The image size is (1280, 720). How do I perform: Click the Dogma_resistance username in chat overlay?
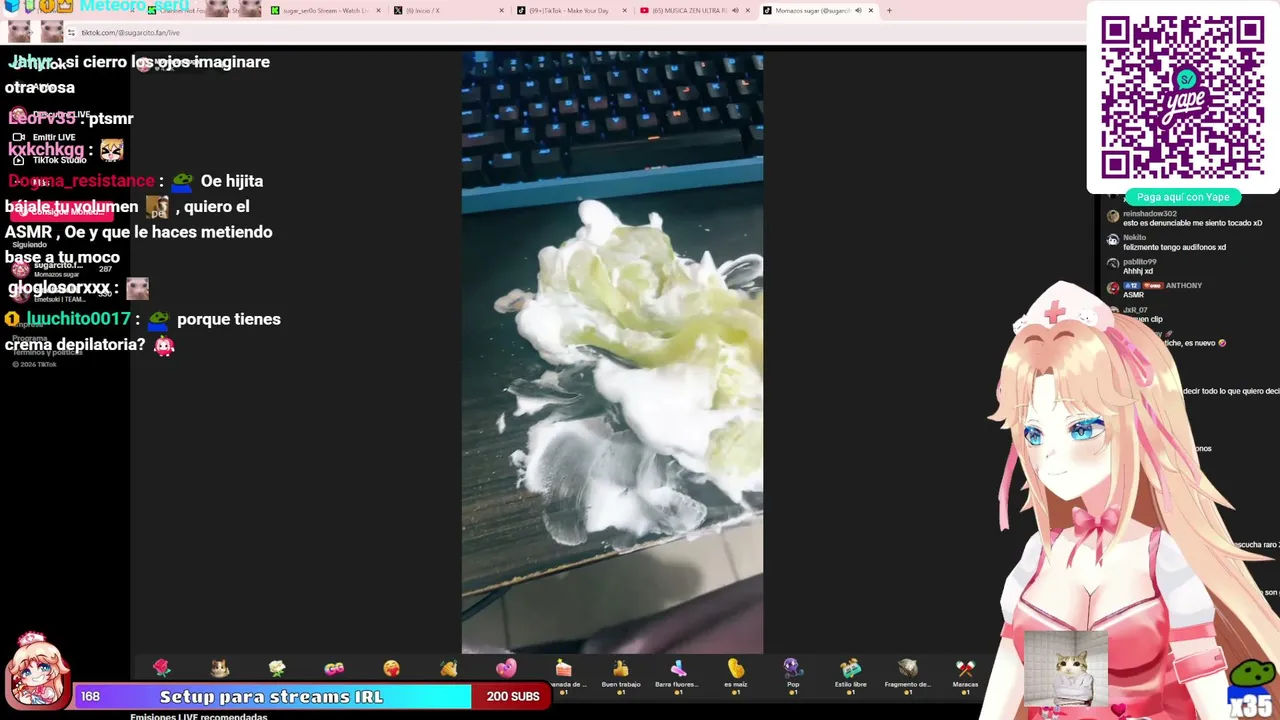81,181
